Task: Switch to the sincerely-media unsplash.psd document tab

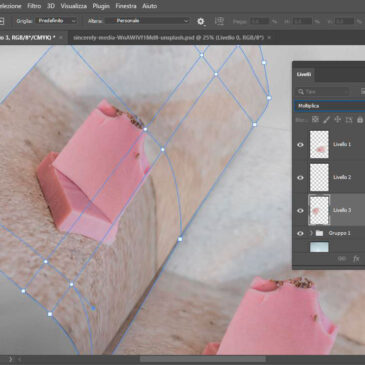Action: [168, 38]
